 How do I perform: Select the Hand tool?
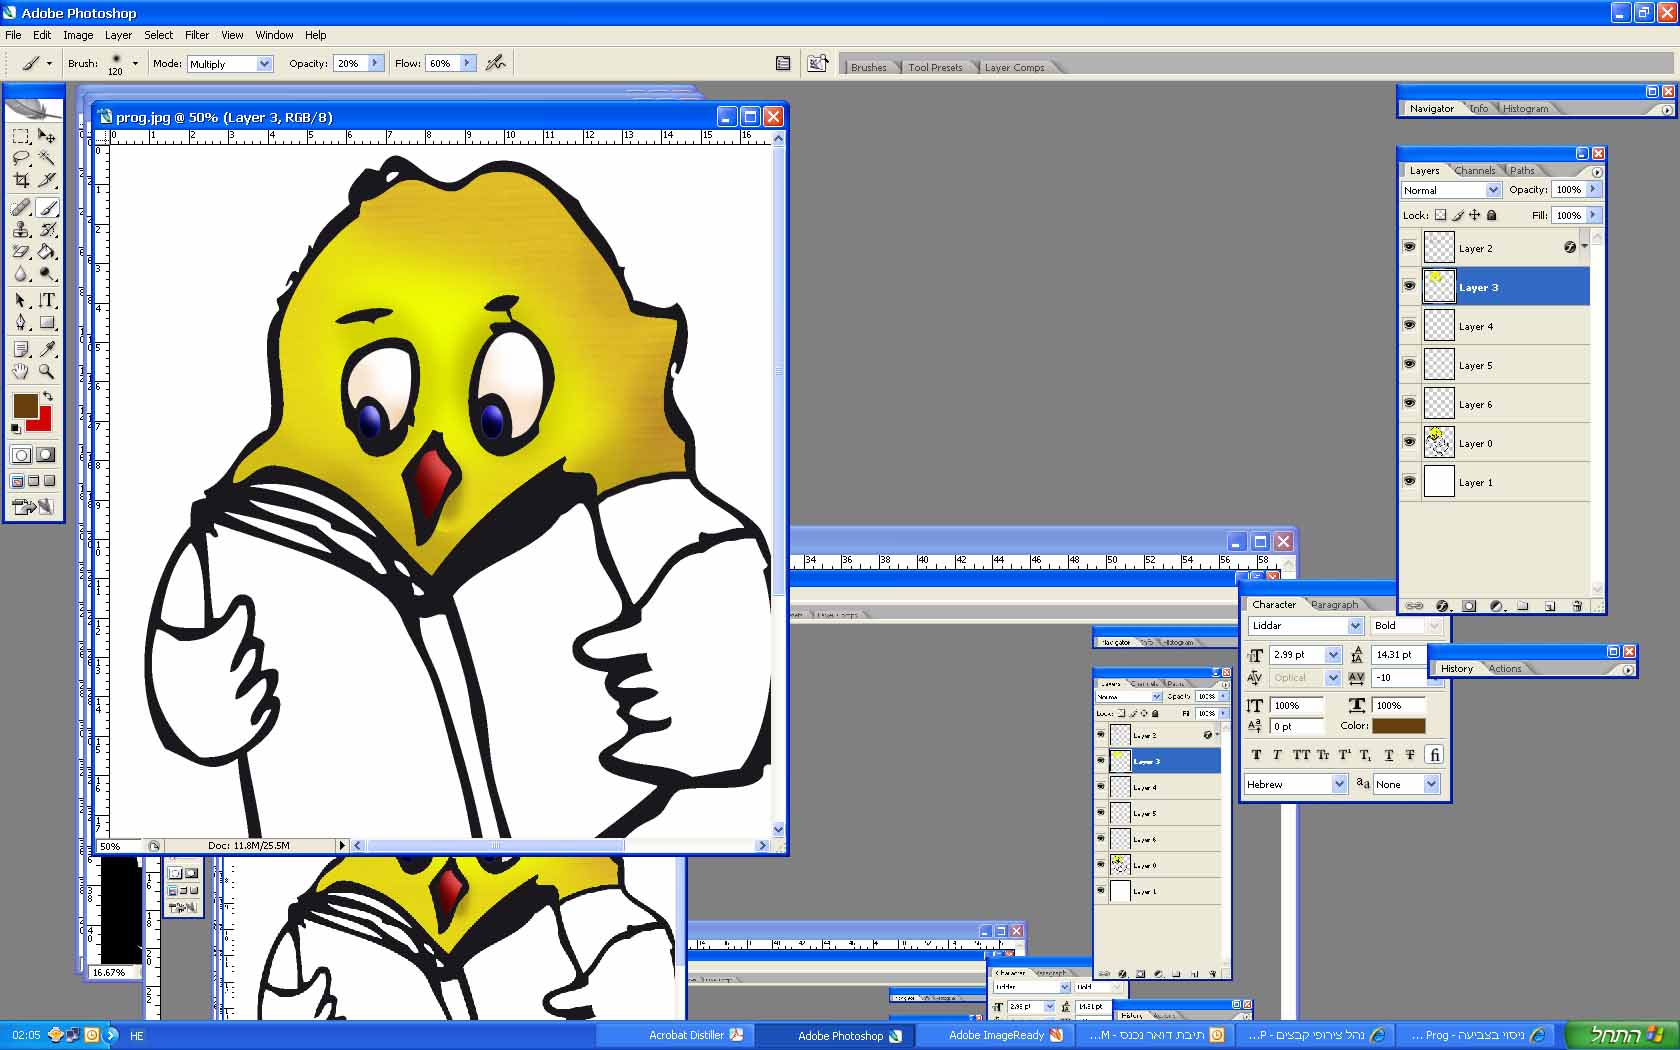21,371
